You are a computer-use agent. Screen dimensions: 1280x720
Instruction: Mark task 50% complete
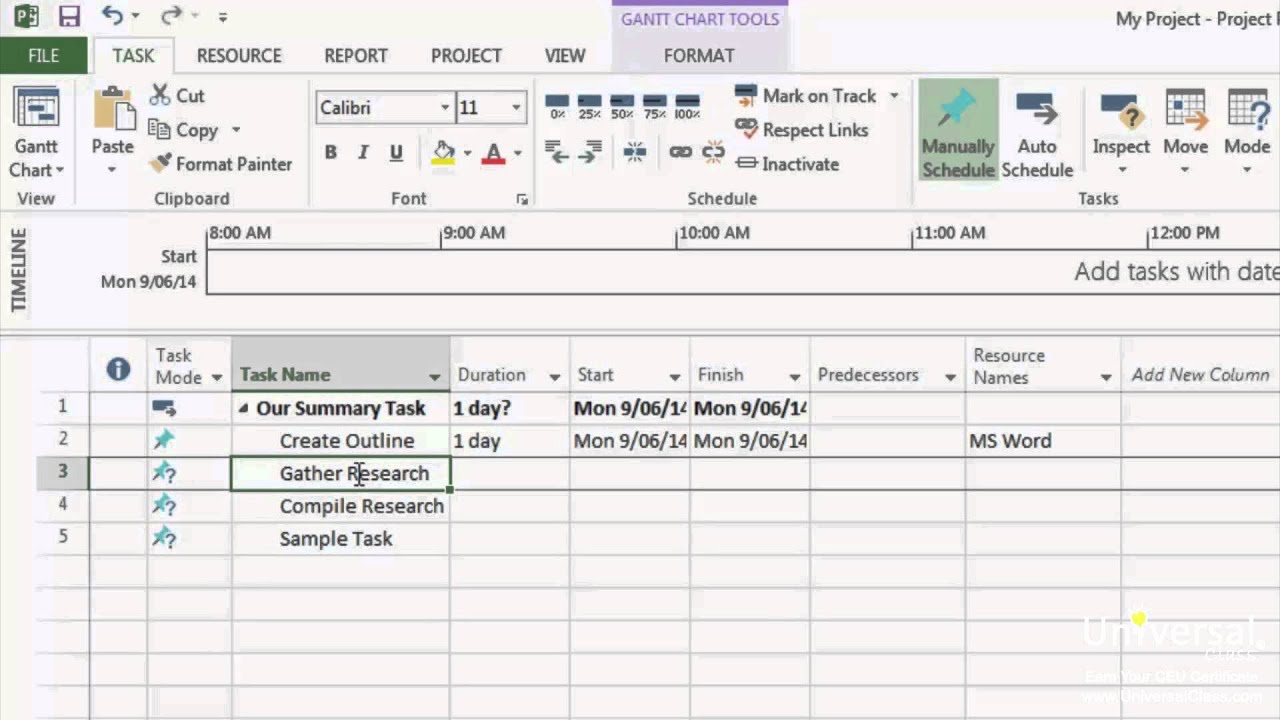pos(622,106)
